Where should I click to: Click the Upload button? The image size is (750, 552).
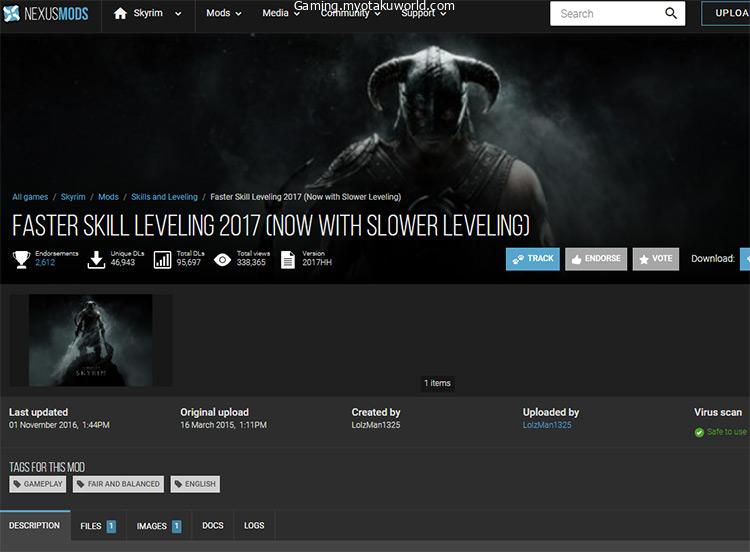[x=726, y=13]
